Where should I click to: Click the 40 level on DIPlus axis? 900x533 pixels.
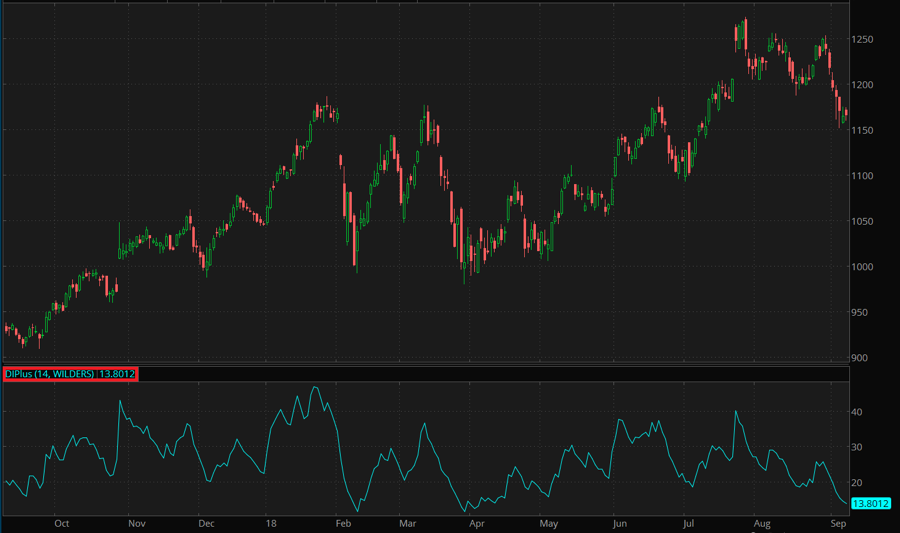coord(857,412)
